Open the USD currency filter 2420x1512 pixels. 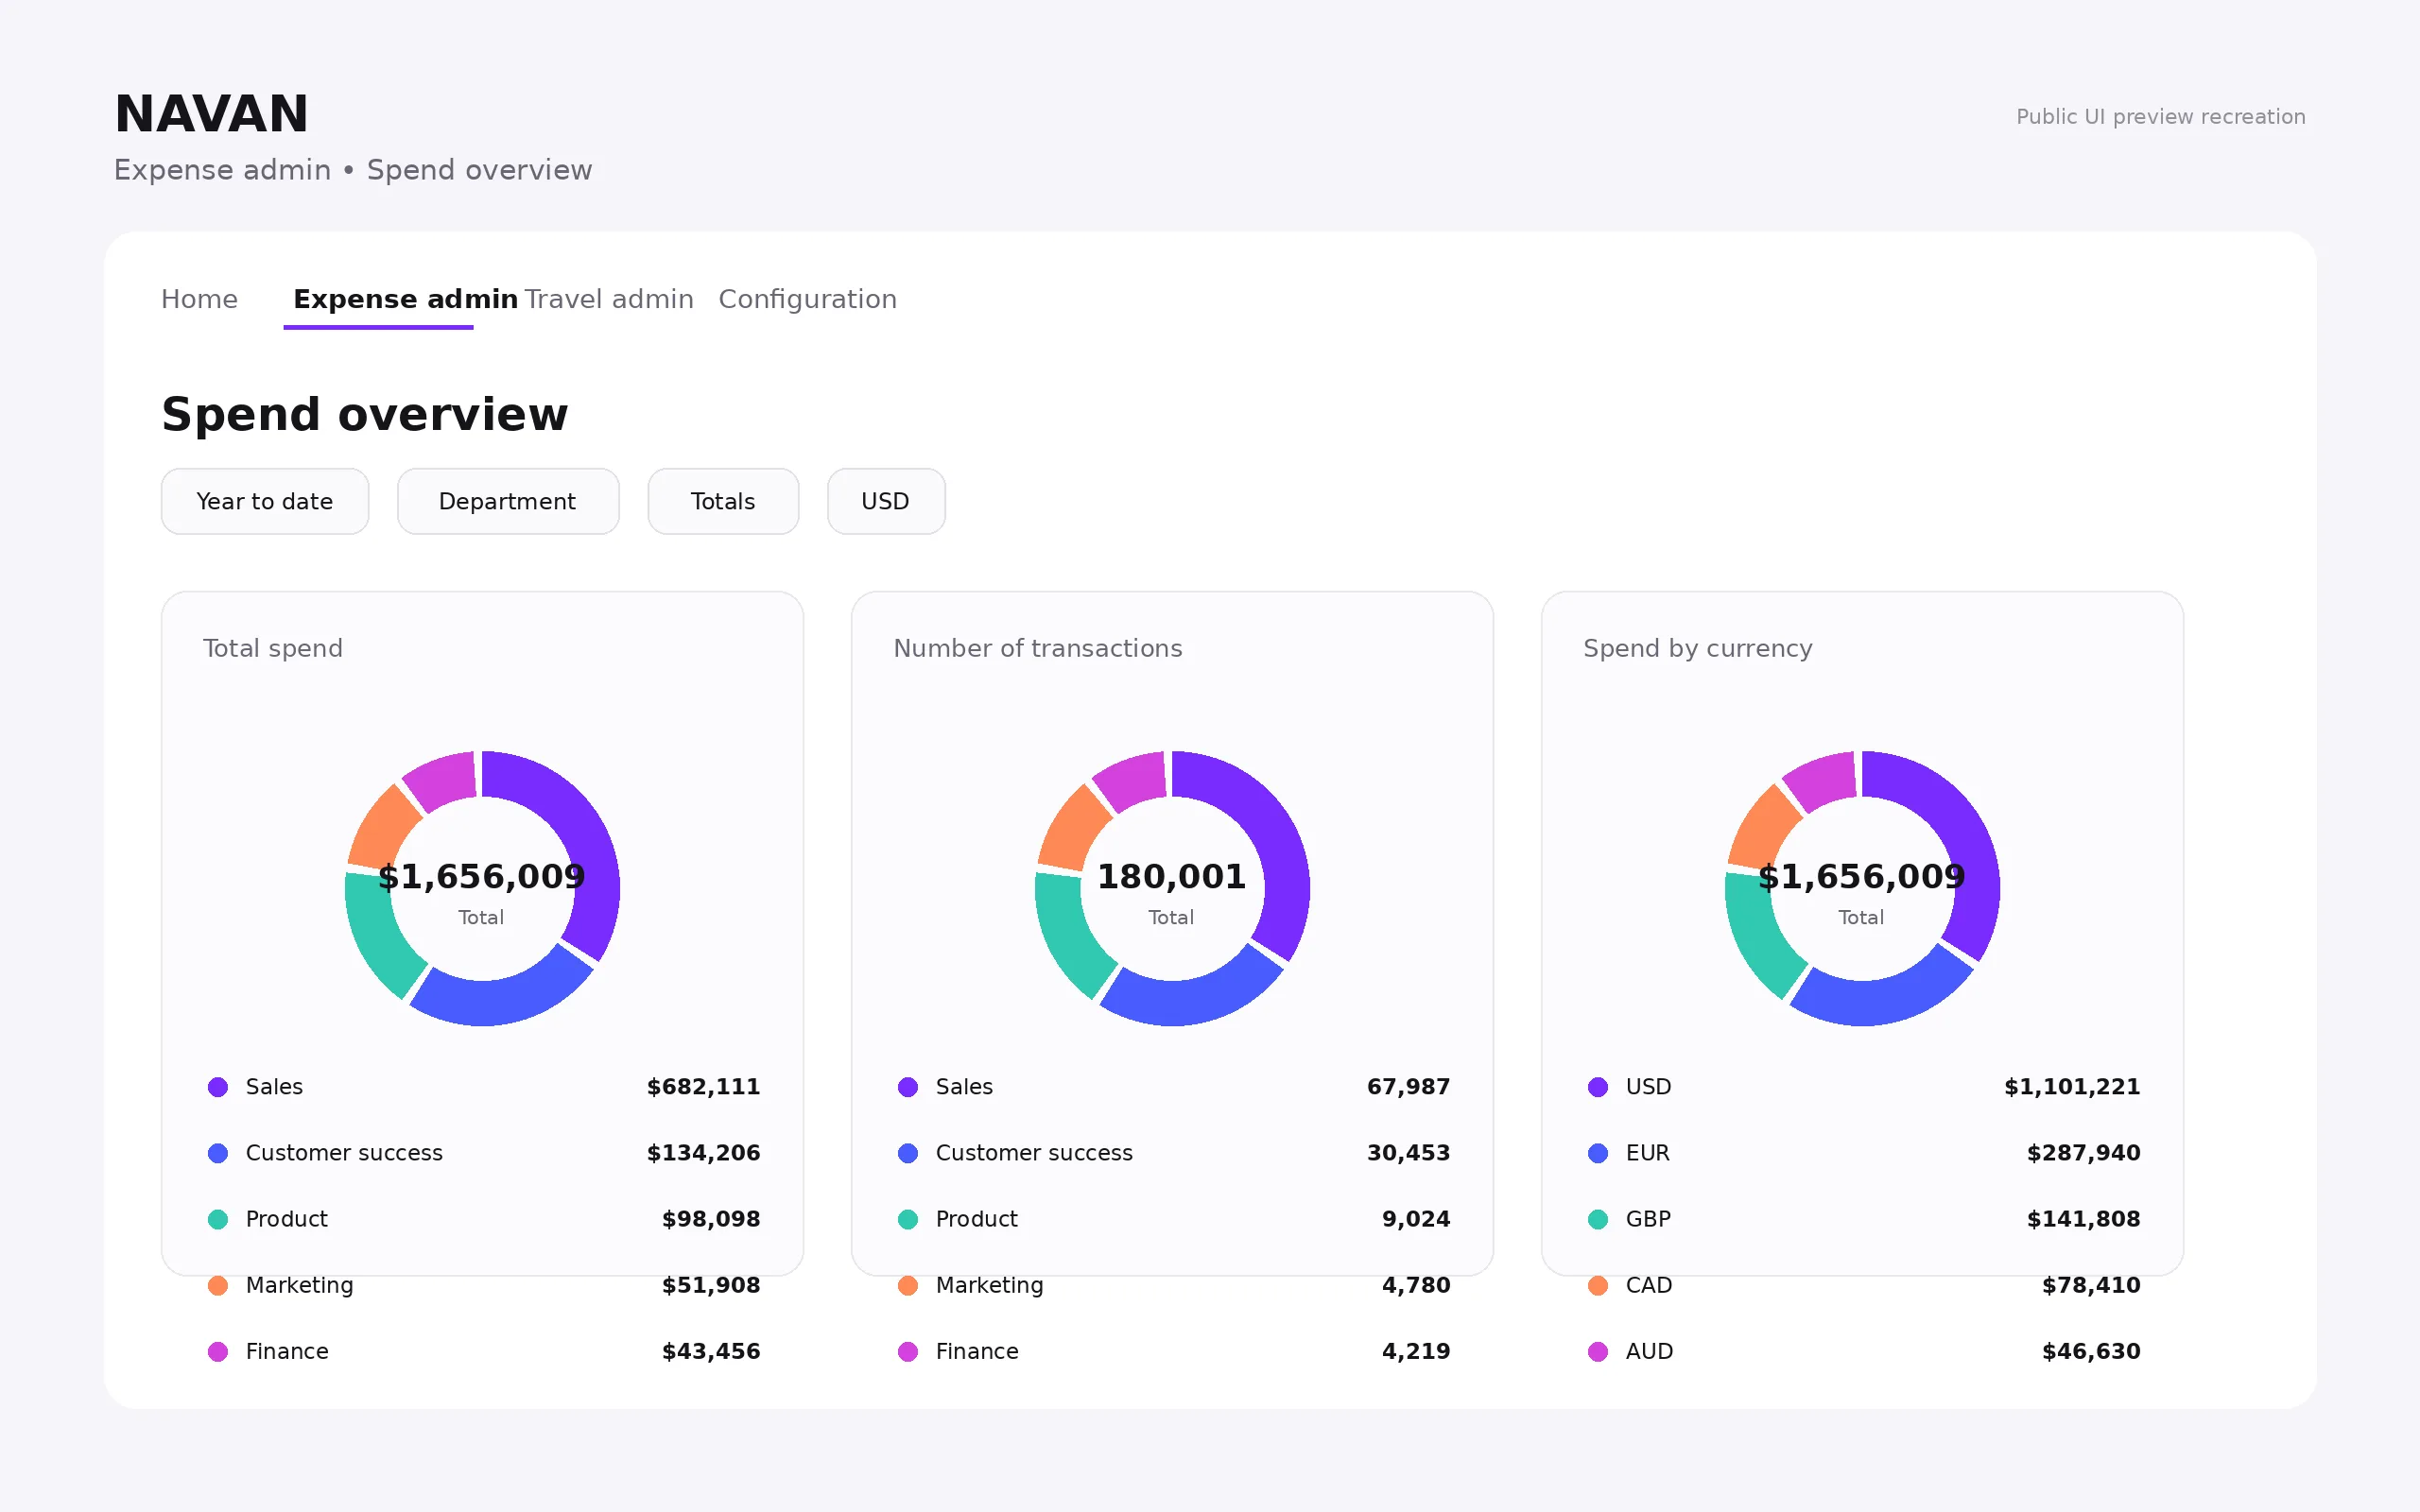point(886,501)
